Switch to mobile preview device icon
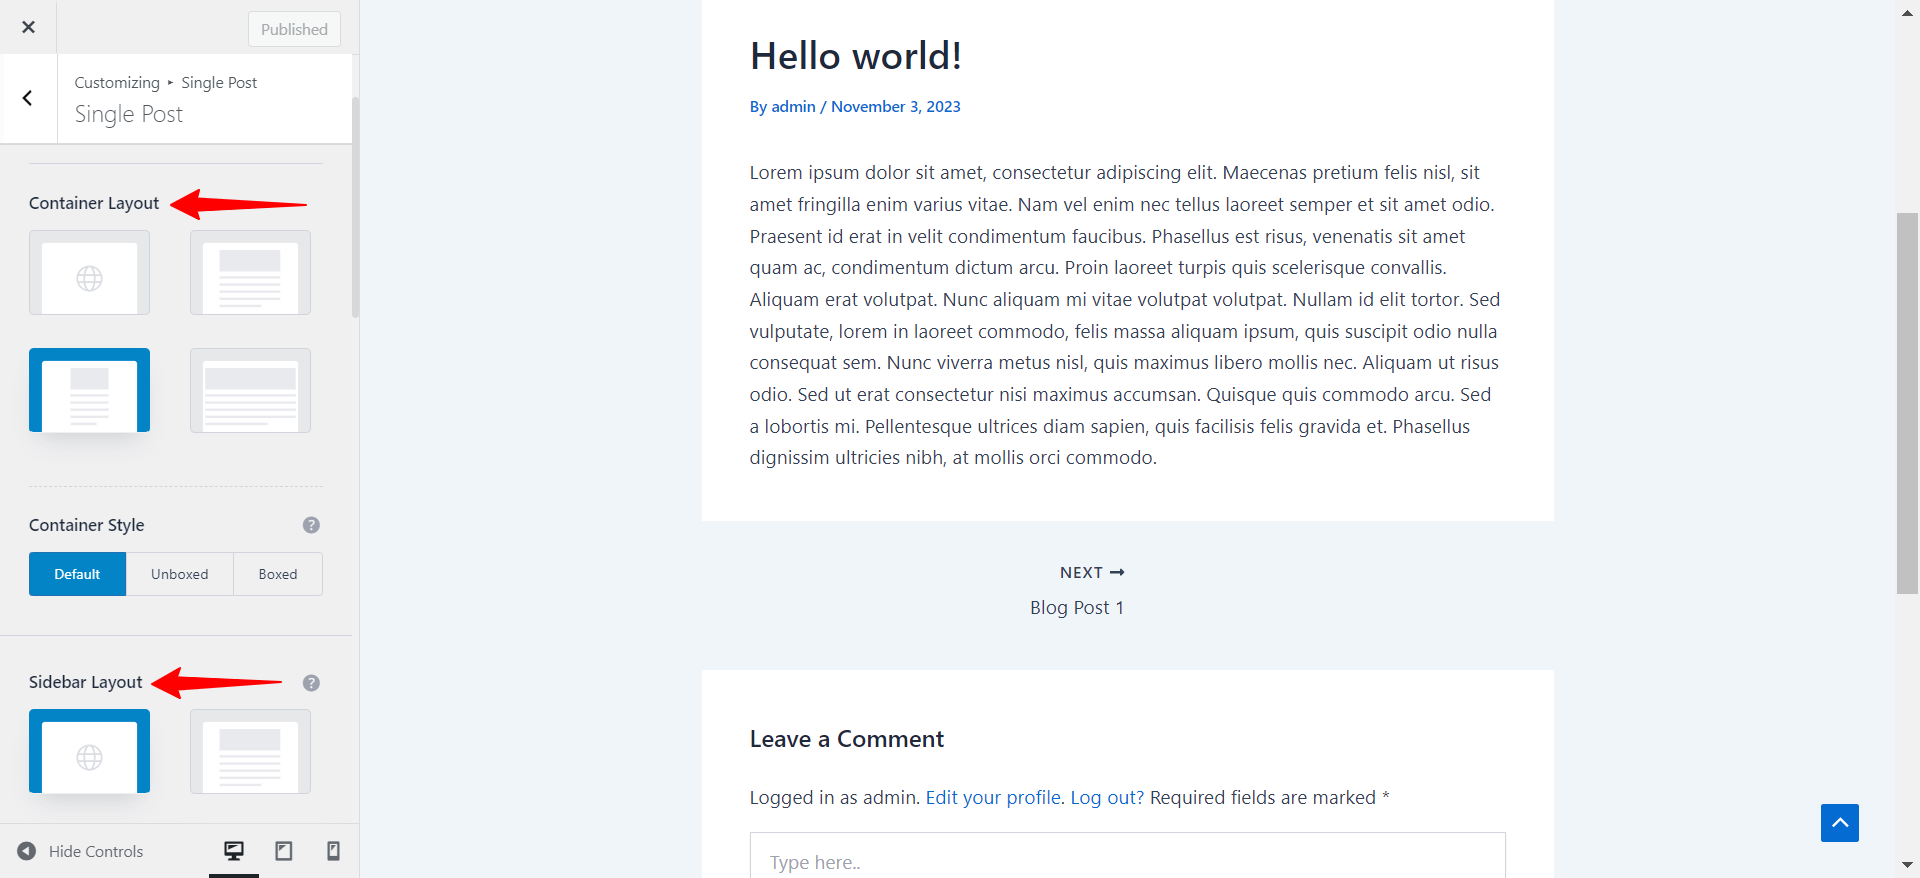The image size is (1920, 878). tap(333, 851)
